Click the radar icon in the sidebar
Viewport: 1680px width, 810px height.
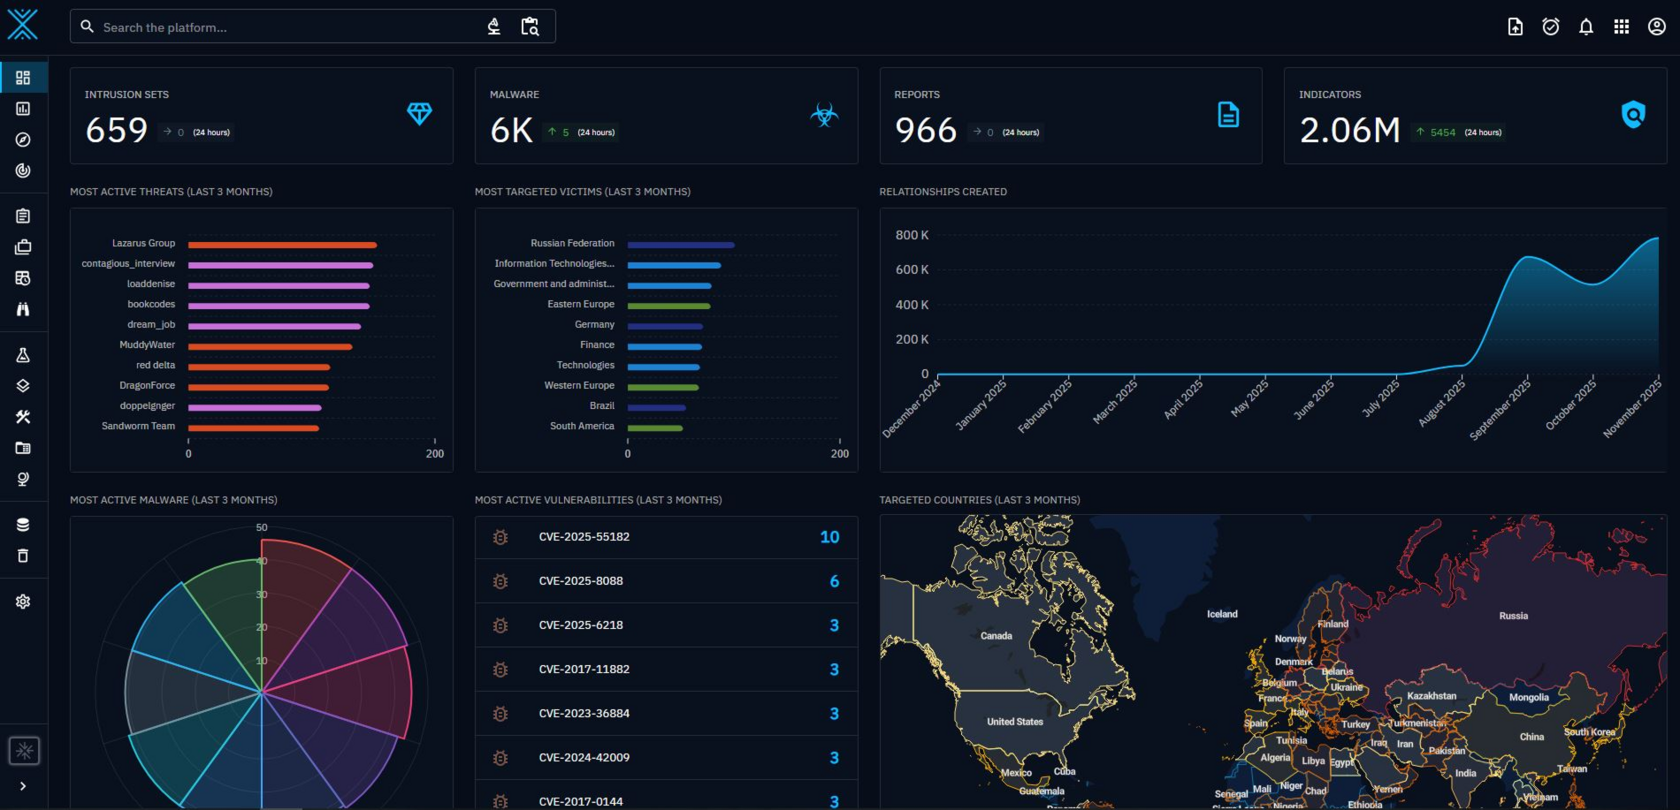[x=23, y=171]
